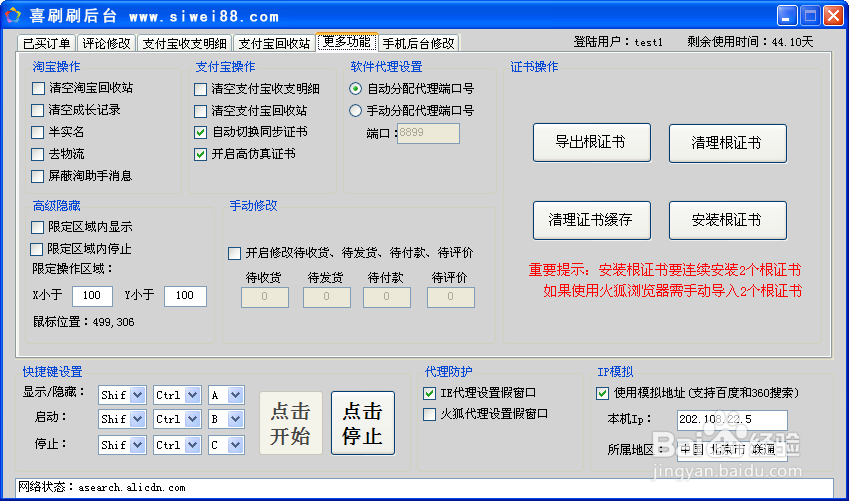The image size is (849, 501).
Task: Click the 网络状态 status bar text
Action: coord(102,487)
